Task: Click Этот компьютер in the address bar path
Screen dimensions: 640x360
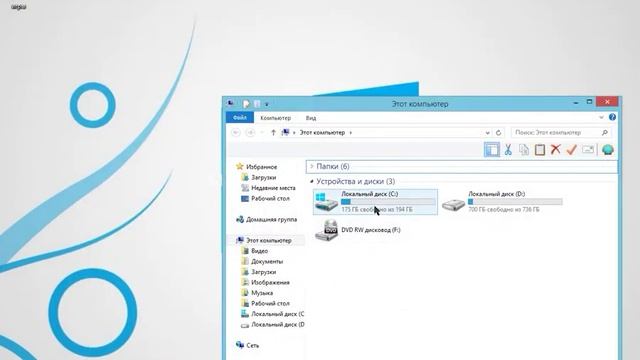Action: pyautogui.click(x=322, y=133)
